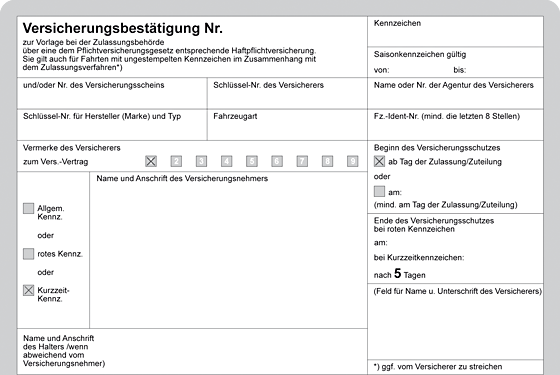Click the Hersteller (Marke) und Typ field
The height and width of the screenshot is (375, 560).
[112, 125]
